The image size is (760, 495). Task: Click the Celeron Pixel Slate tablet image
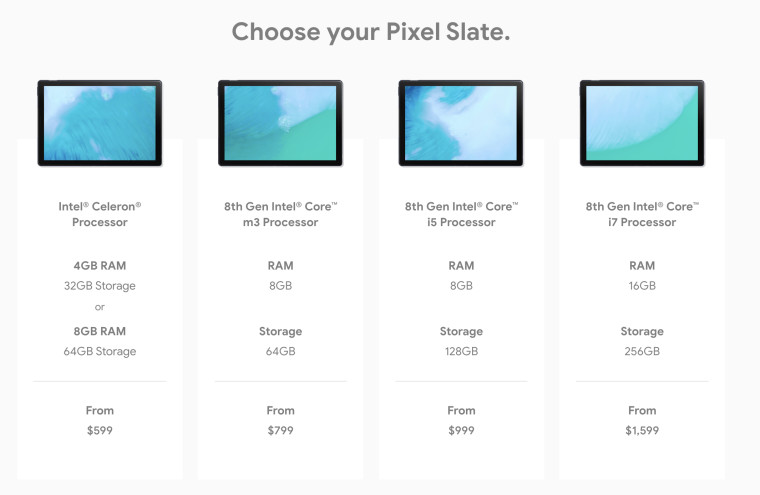(100, 123)
